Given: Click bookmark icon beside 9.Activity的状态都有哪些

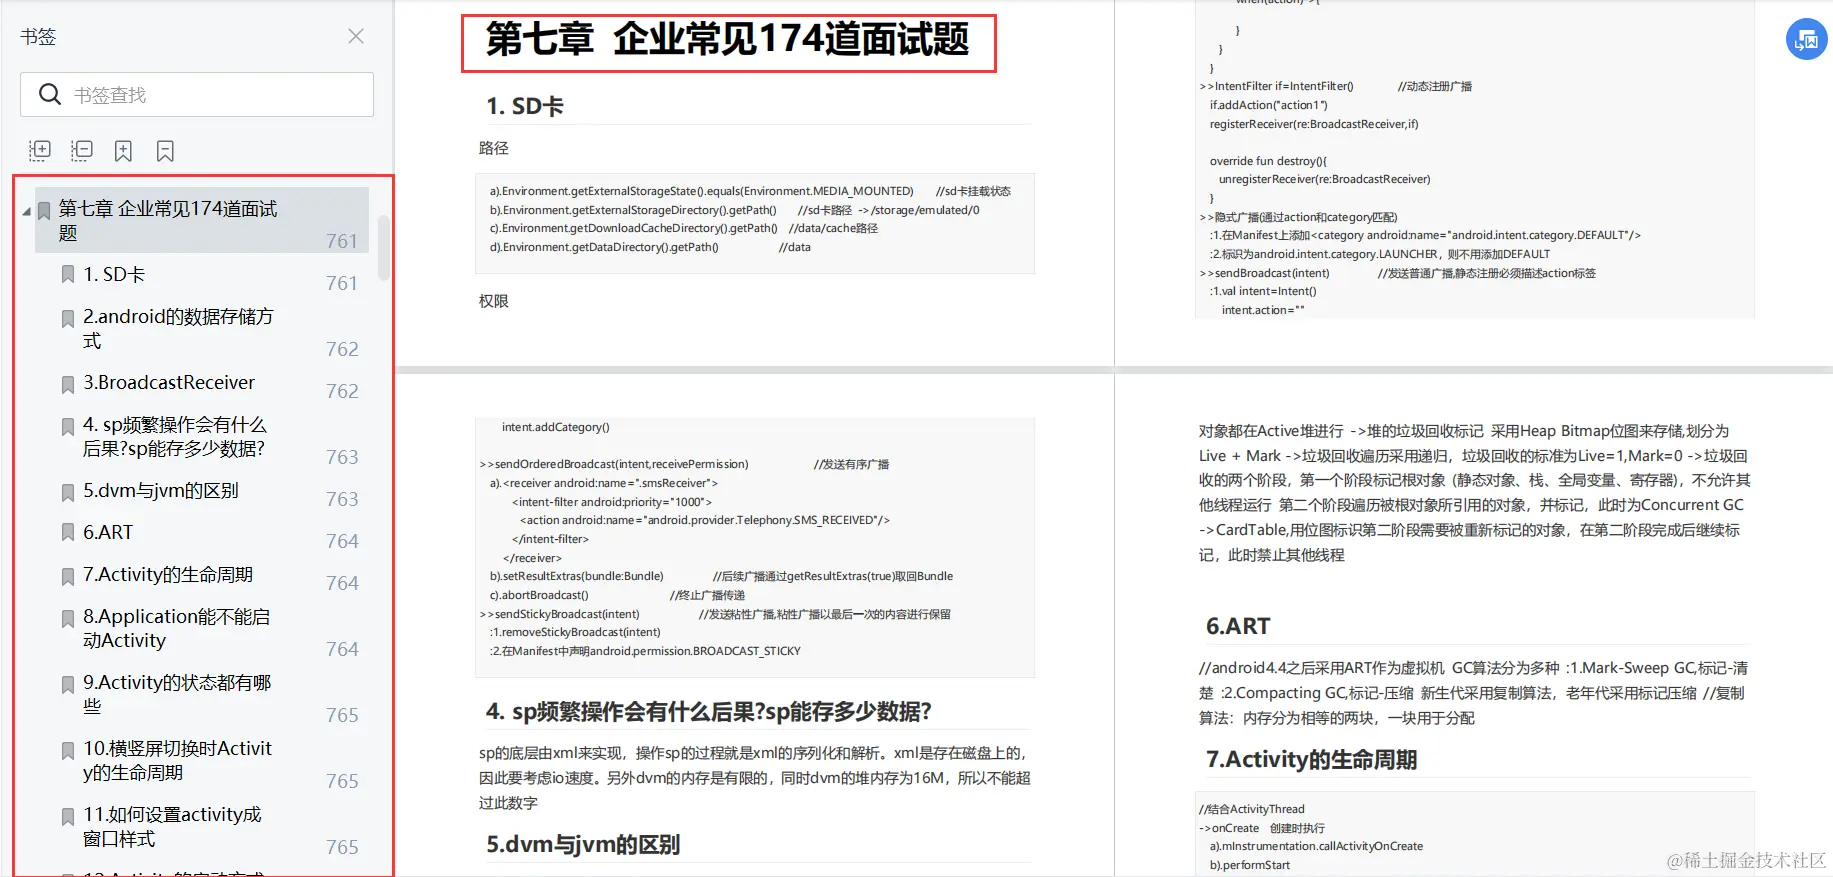Looking at the screenshot, I should [68, 684].
